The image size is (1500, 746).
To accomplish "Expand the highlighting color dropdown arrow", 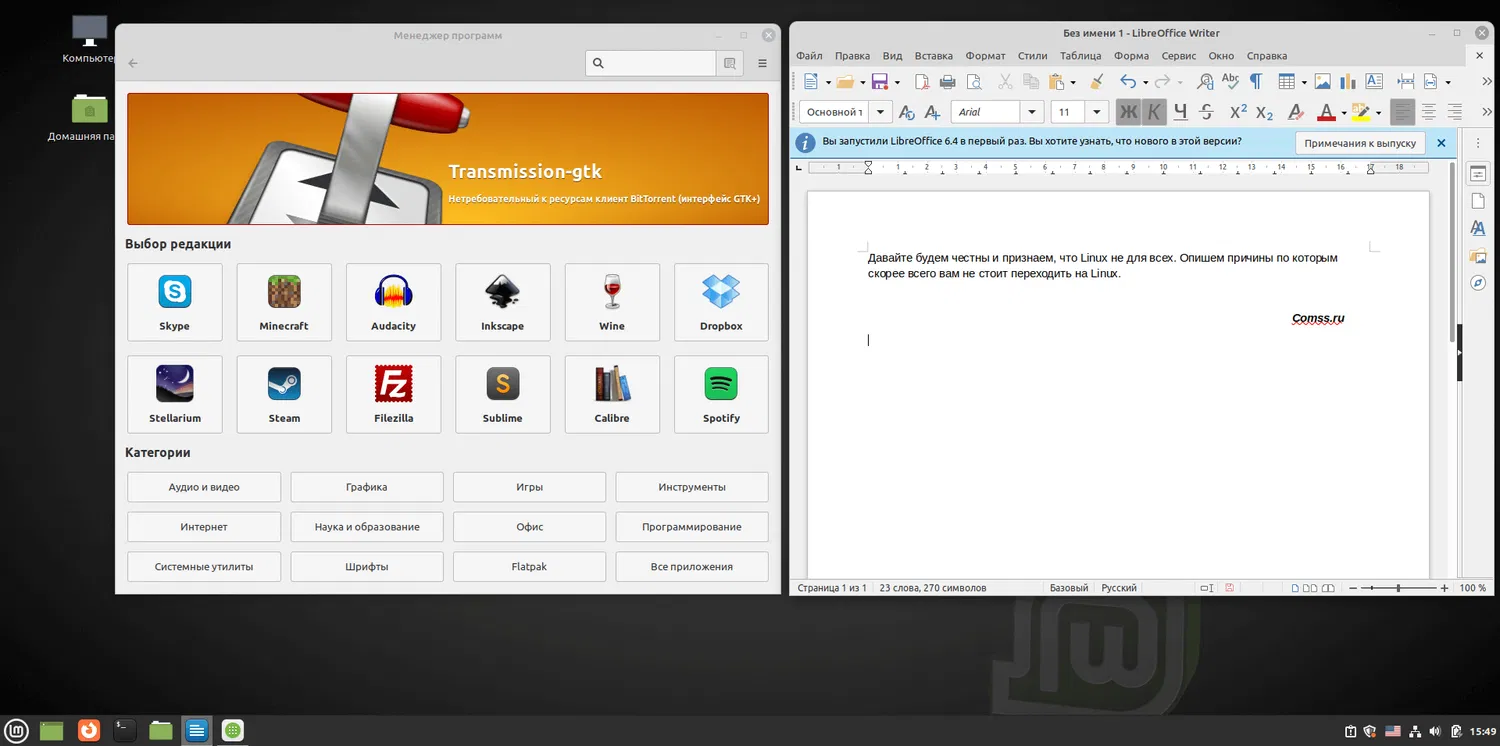I will pos(1378,112).
